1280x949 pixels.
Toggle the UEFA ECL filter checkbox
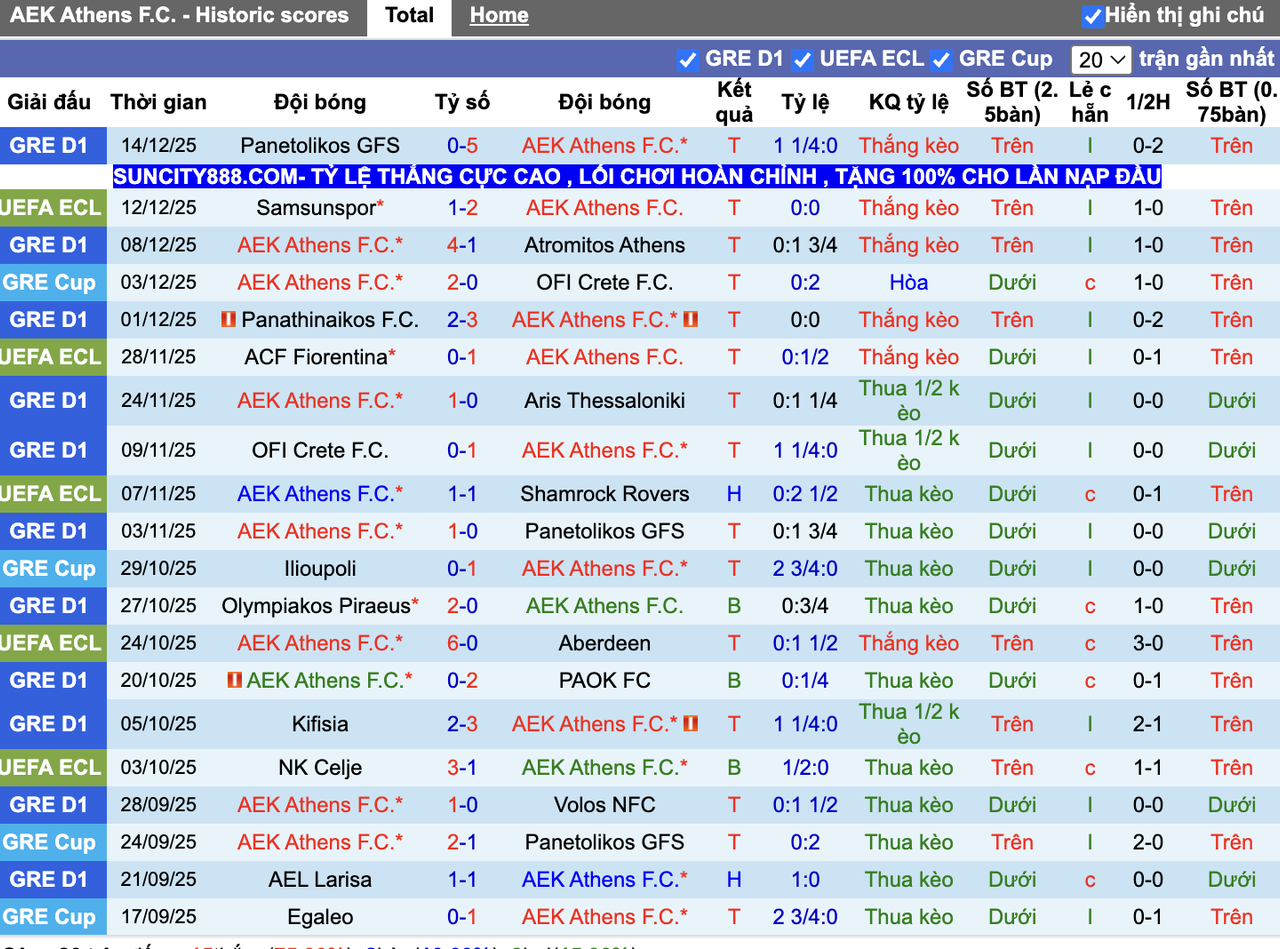pos(802,60)
